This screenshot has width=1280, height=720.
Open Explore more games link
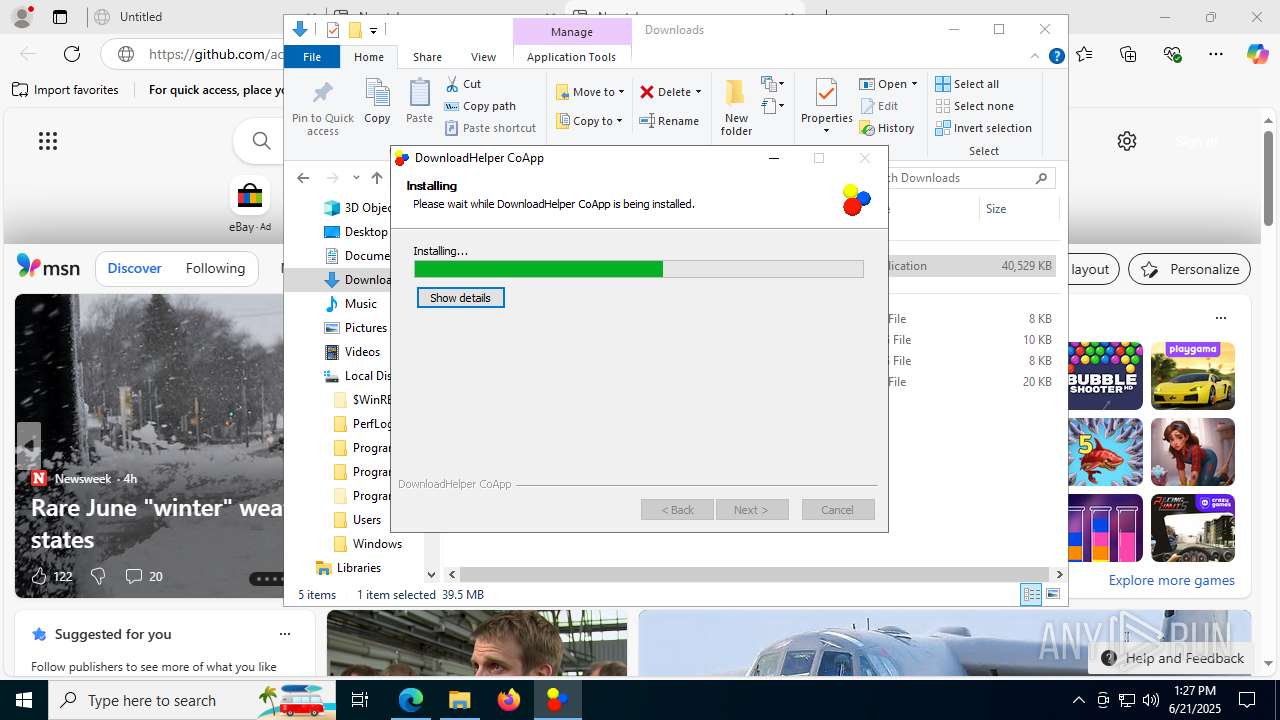click(1171, 580)
